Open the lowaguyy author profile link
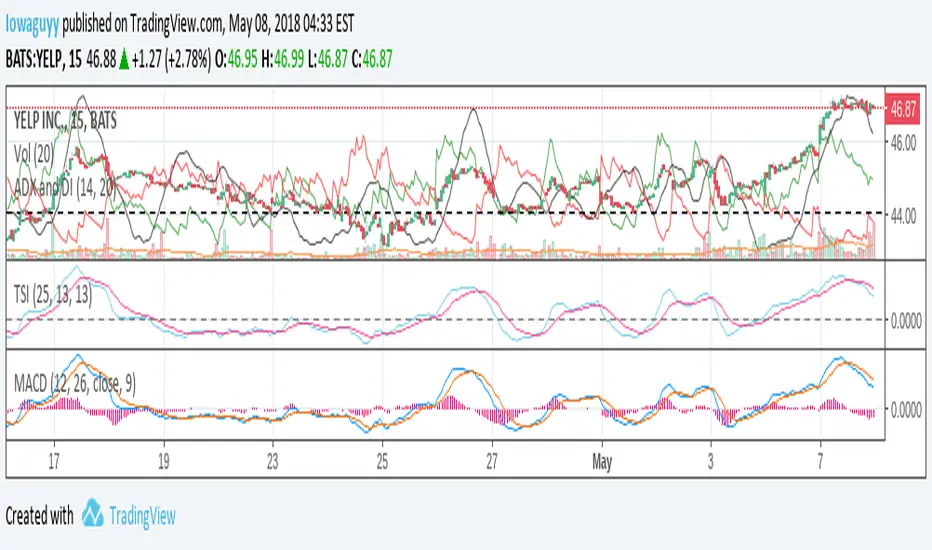932x550 pixels. point(33,24)
